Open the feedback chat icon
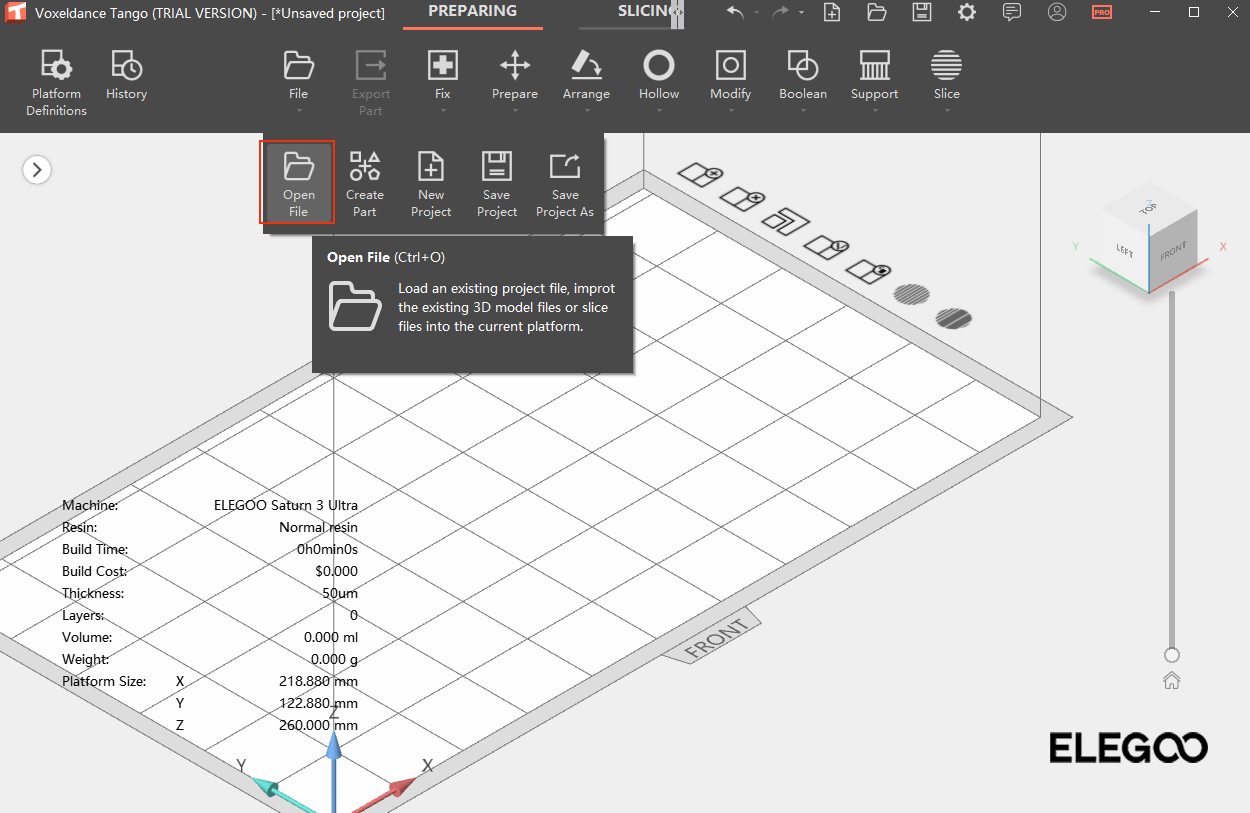 (x=1012, y=12)
